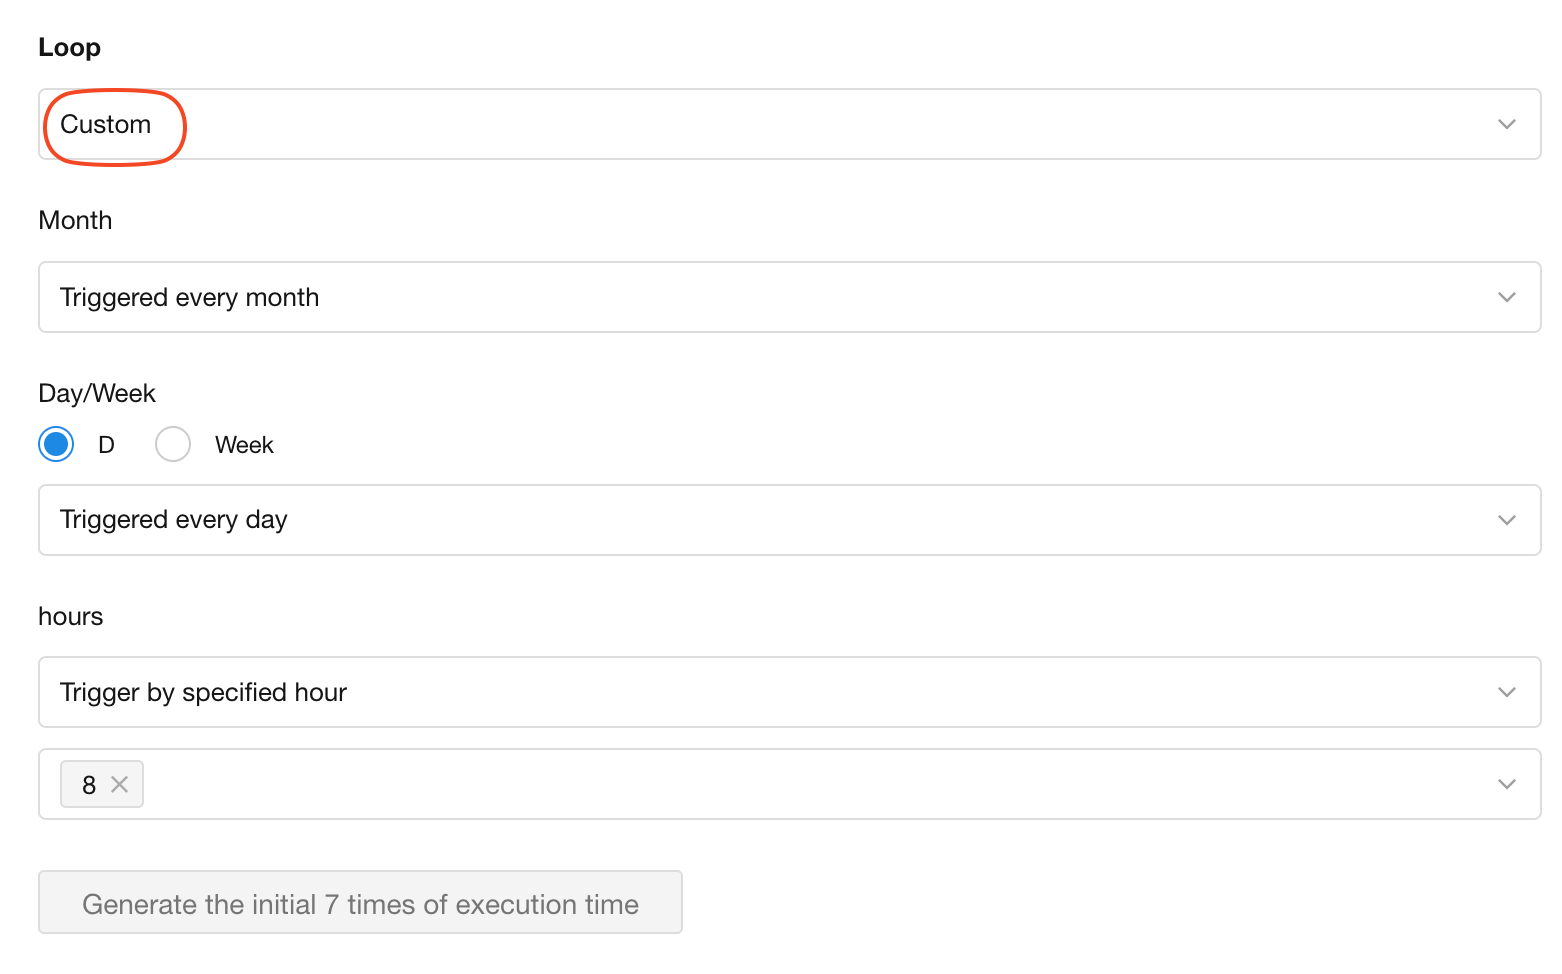The width and height of the screenshot is (1562, 974).
Task: Click the chevron on Trigger by specified hour
Action: [x=1507, y=692]
